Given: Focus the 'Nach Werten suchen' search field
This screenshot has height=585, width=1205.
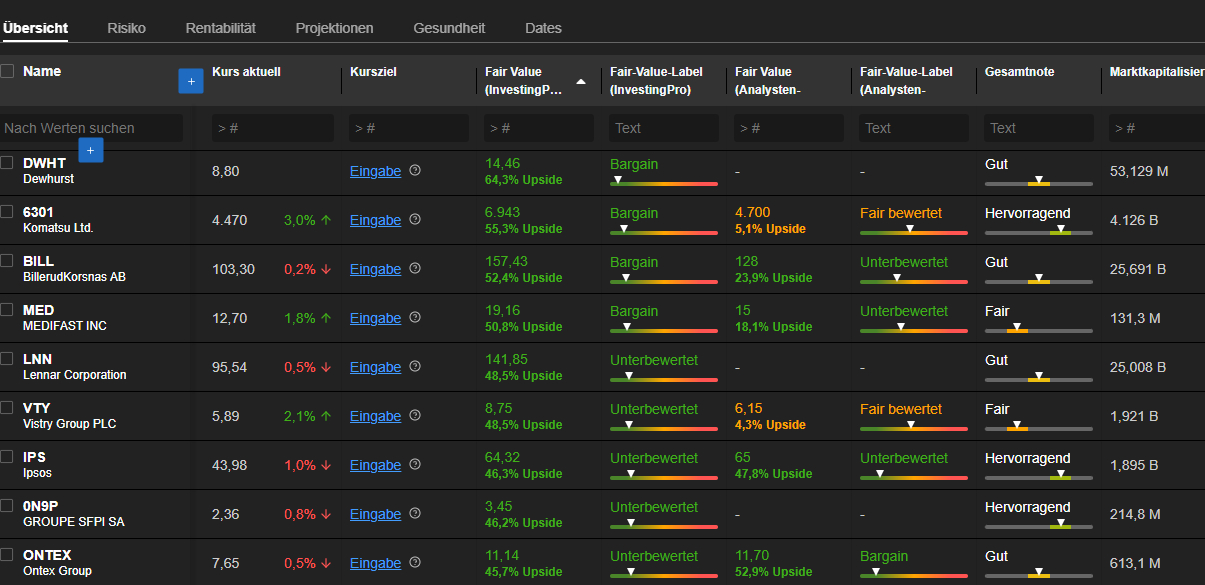Looking at the screenshot, I should coord(91,128).
